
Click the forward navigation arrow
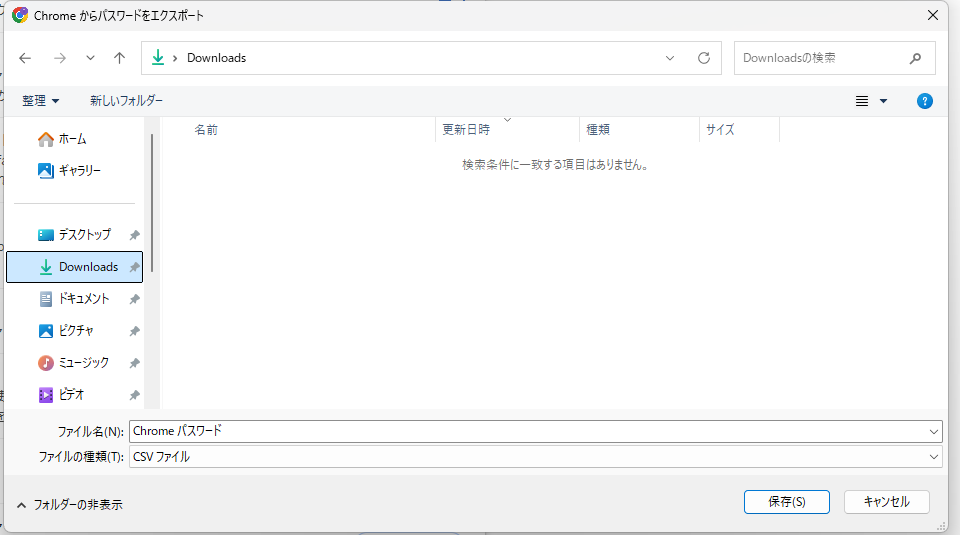click(x=59, y=58)
